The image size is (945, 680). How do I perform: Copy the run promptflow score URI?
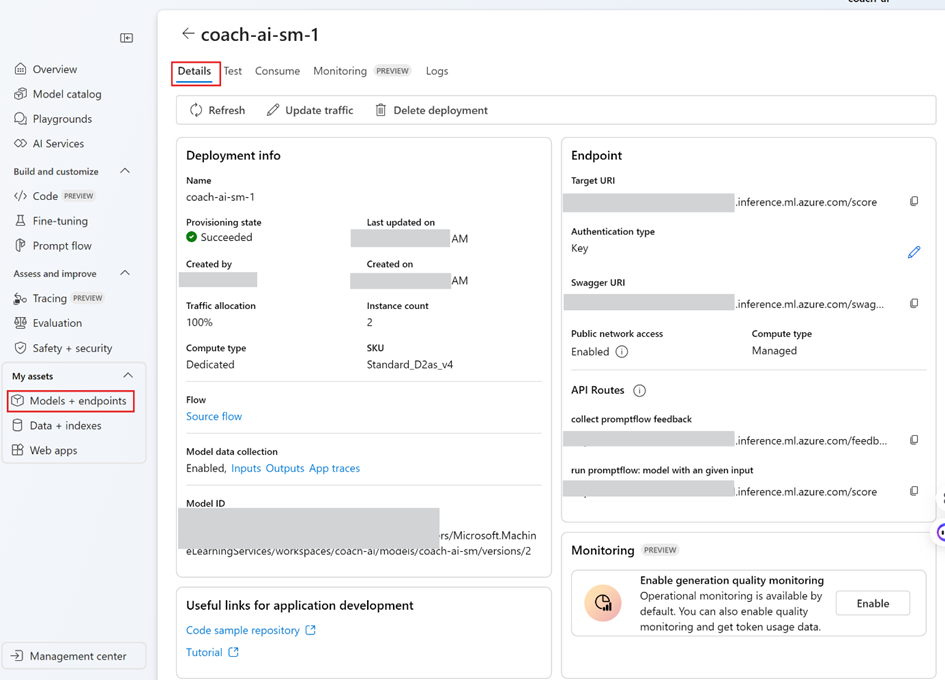point(914,491)
